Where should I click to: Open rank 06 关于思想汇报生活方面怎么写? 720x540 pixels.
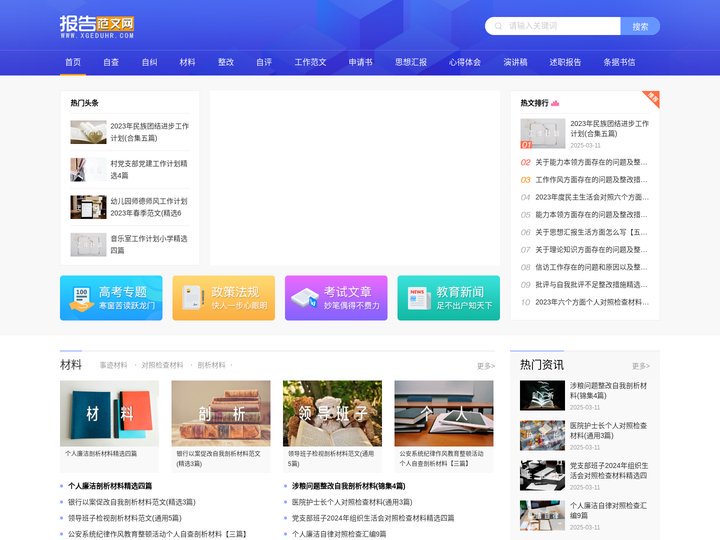[x=591, y=232]
